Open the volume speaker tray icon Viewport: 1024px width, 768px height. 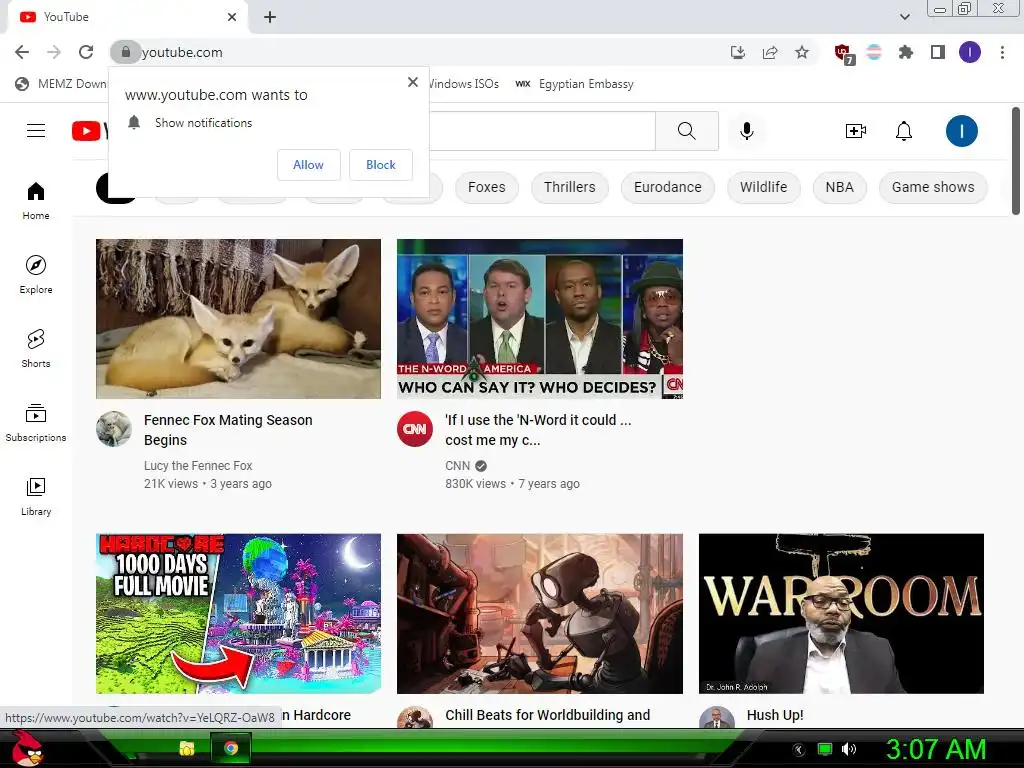point(849,749)
